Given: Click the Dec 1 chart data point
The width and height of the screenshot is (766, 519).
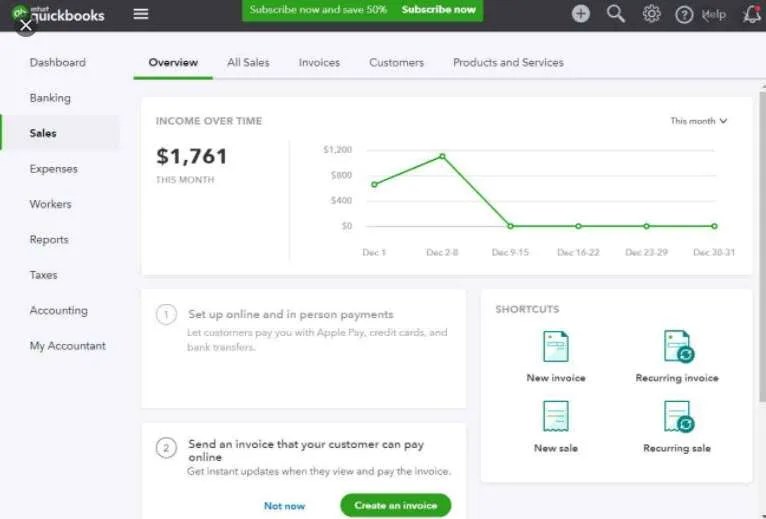Looking at the screenshot, I should coord(374,185).
